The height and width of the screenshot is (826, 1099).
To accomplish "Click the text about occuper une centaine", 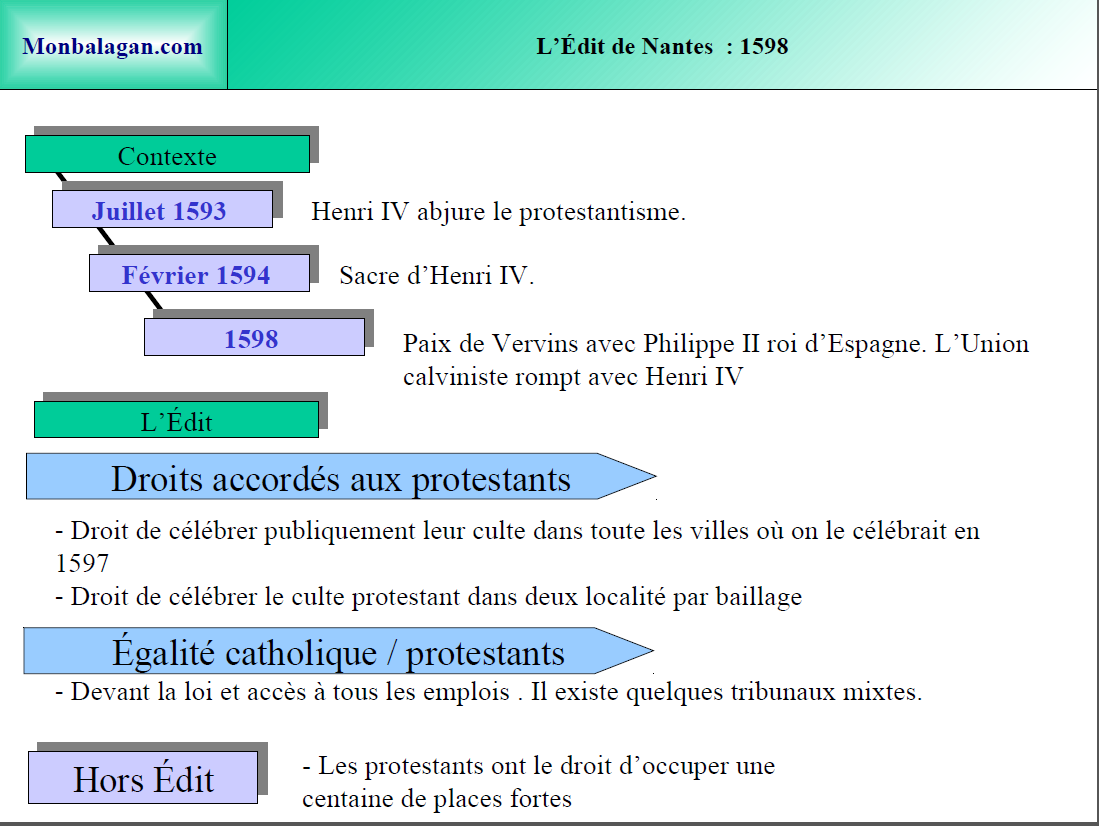I will (x=538, y=767).
